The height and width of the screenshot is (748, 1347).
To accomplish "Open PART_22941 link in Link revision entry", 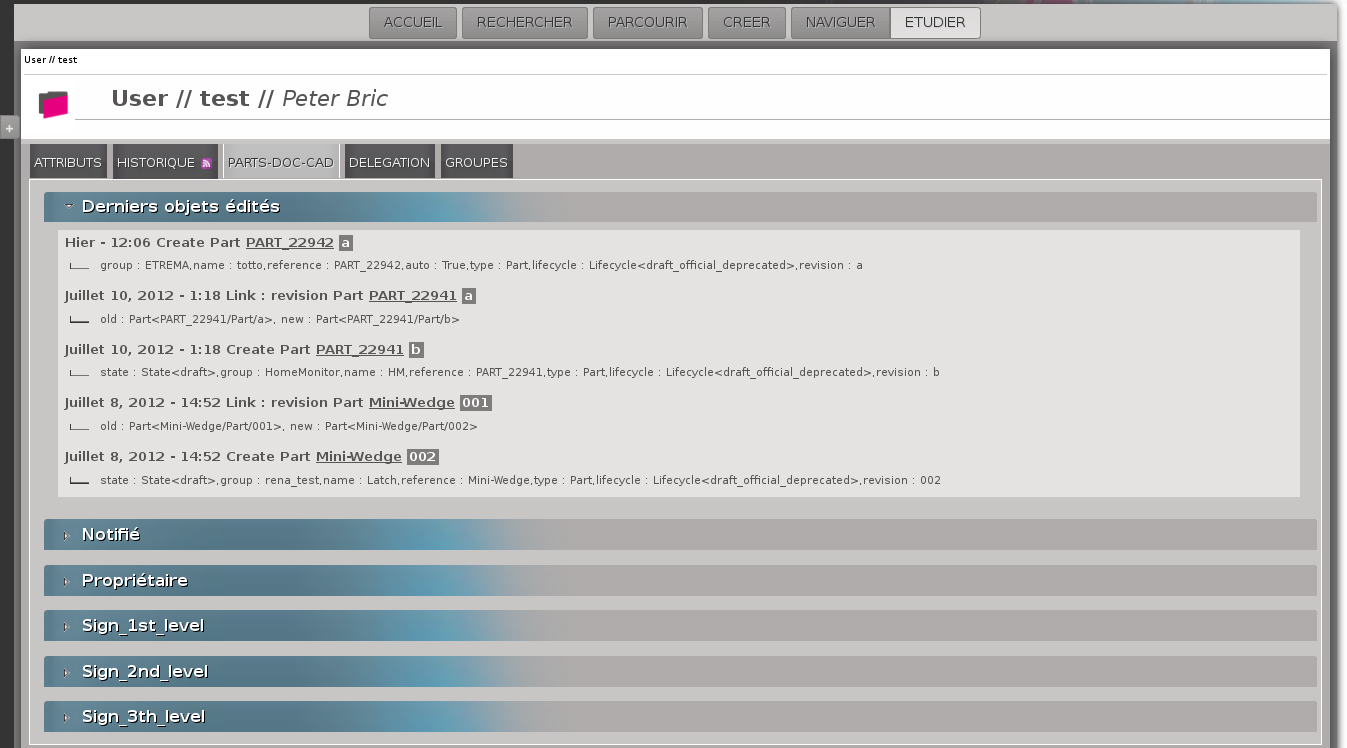I will 413,296.
